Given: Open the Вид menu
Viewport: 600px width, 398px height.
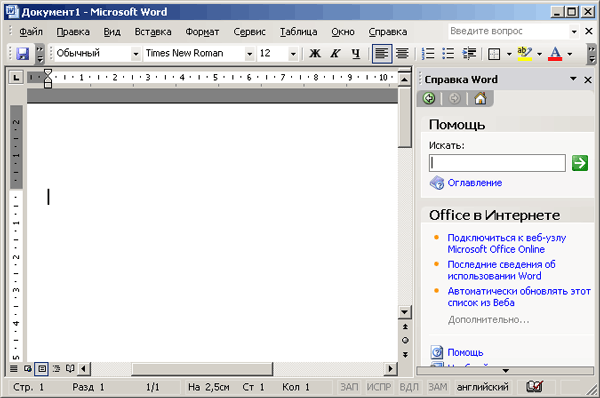Looking at the screenshot, I should coord(112,32).
